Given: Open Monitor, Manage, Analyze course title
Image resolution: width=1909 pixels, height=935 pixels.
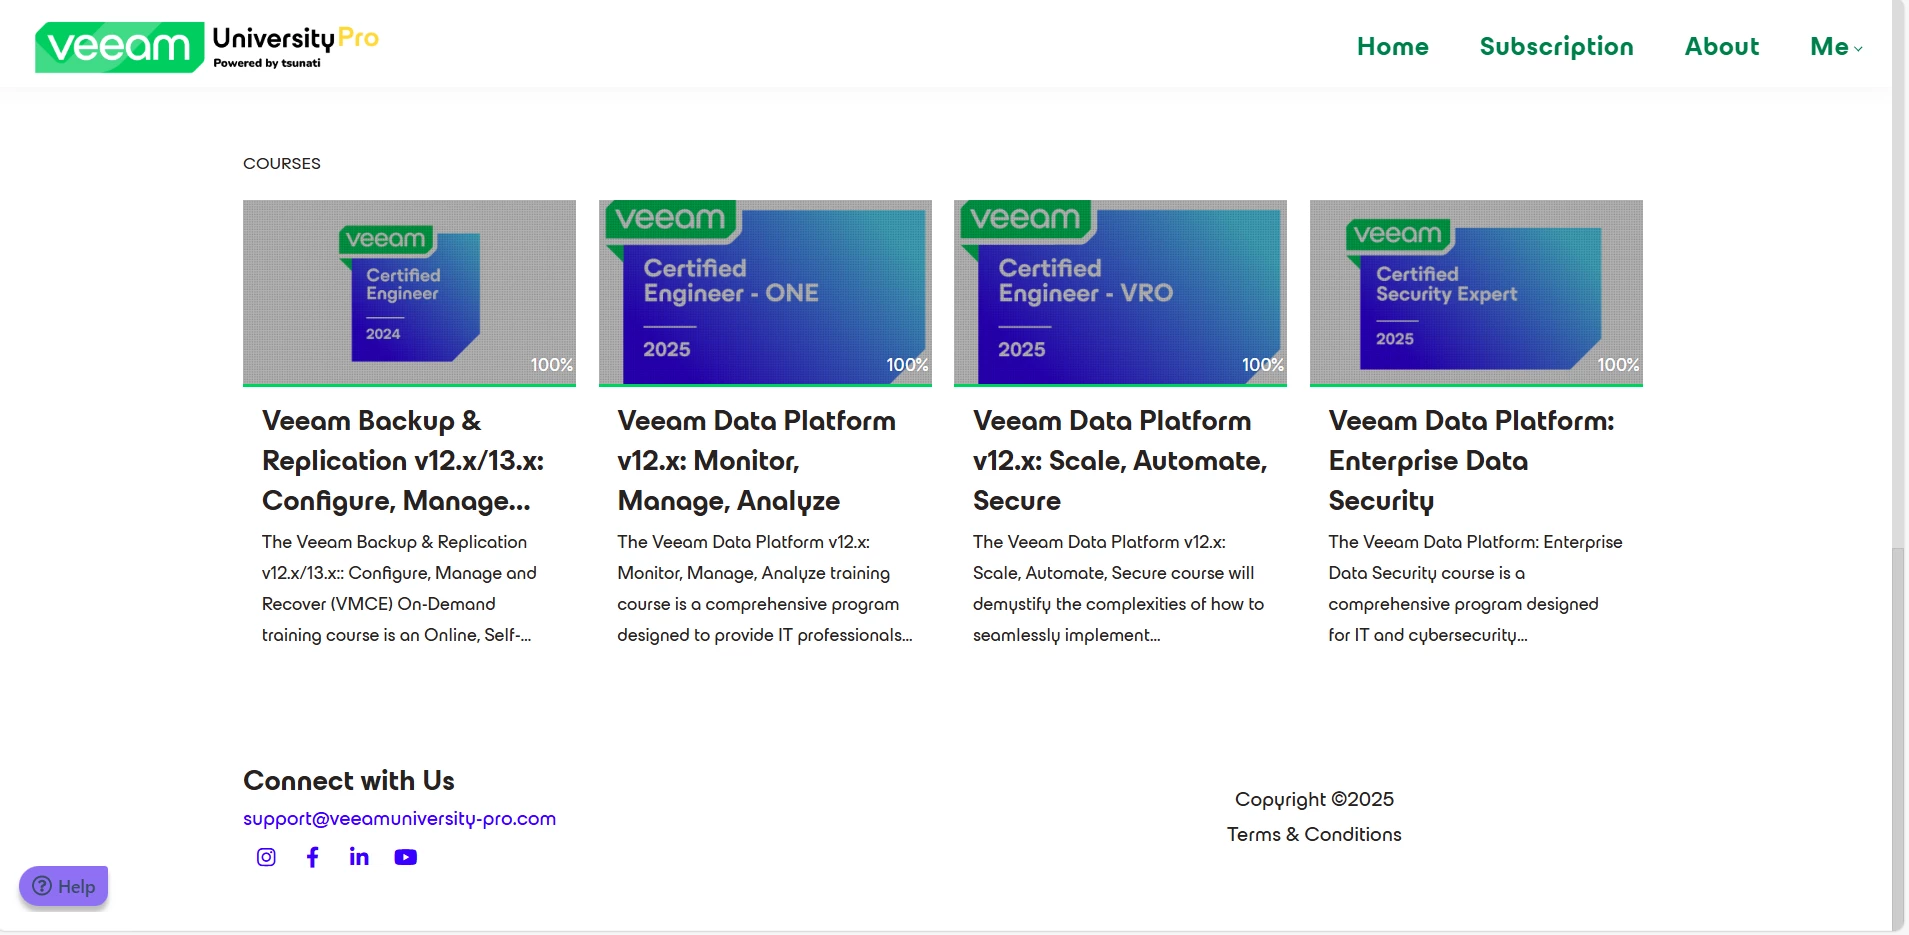Looking at the screenshot, I should coord(756,460).
